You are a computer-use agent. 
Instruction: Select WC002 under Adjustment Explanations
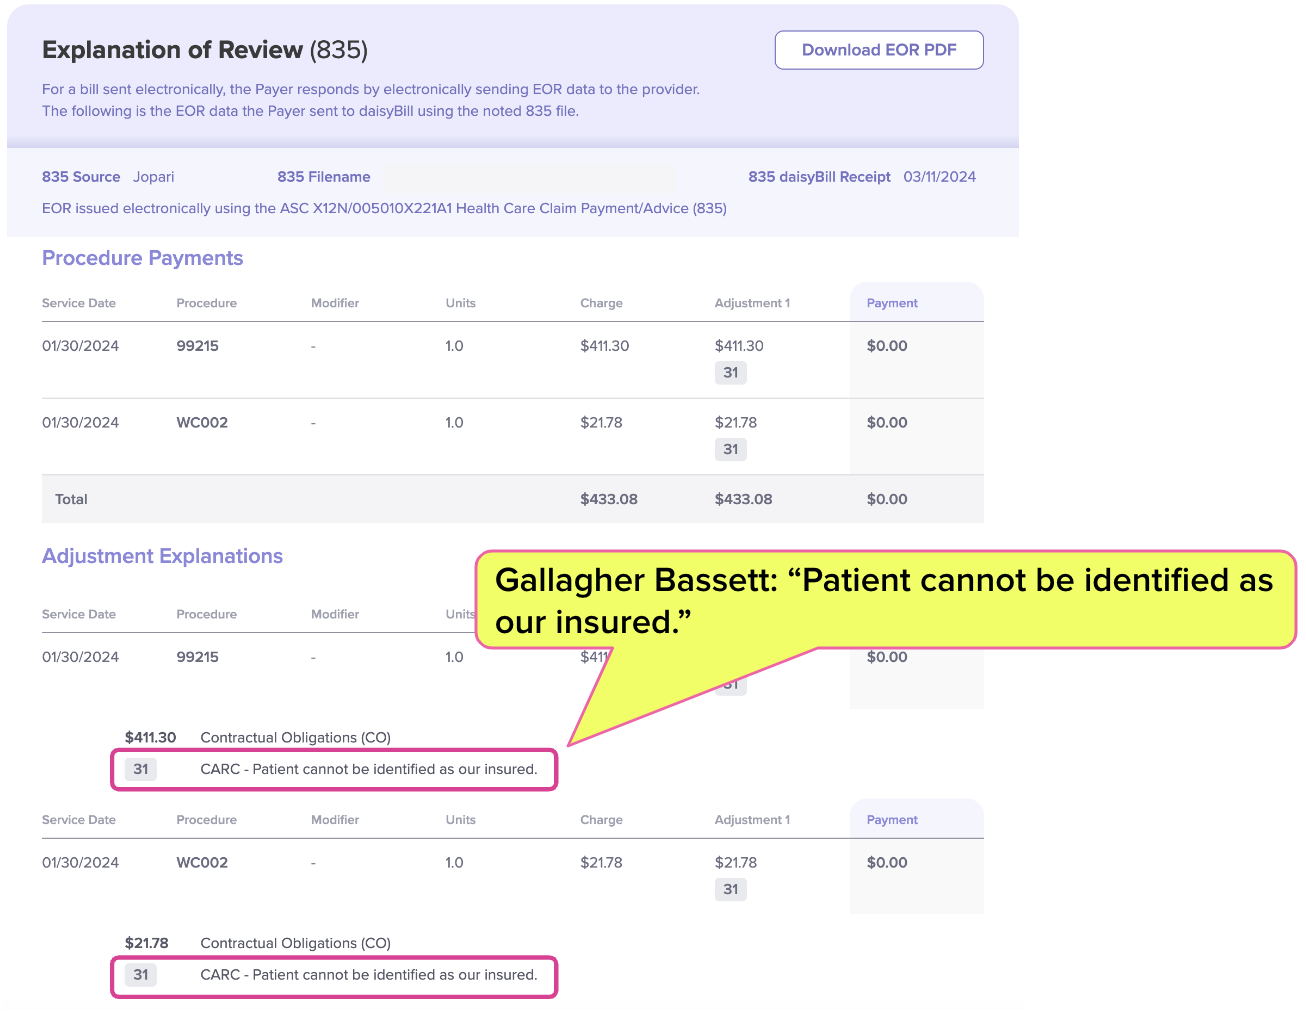pyautogui.click(x=203, y=863)
